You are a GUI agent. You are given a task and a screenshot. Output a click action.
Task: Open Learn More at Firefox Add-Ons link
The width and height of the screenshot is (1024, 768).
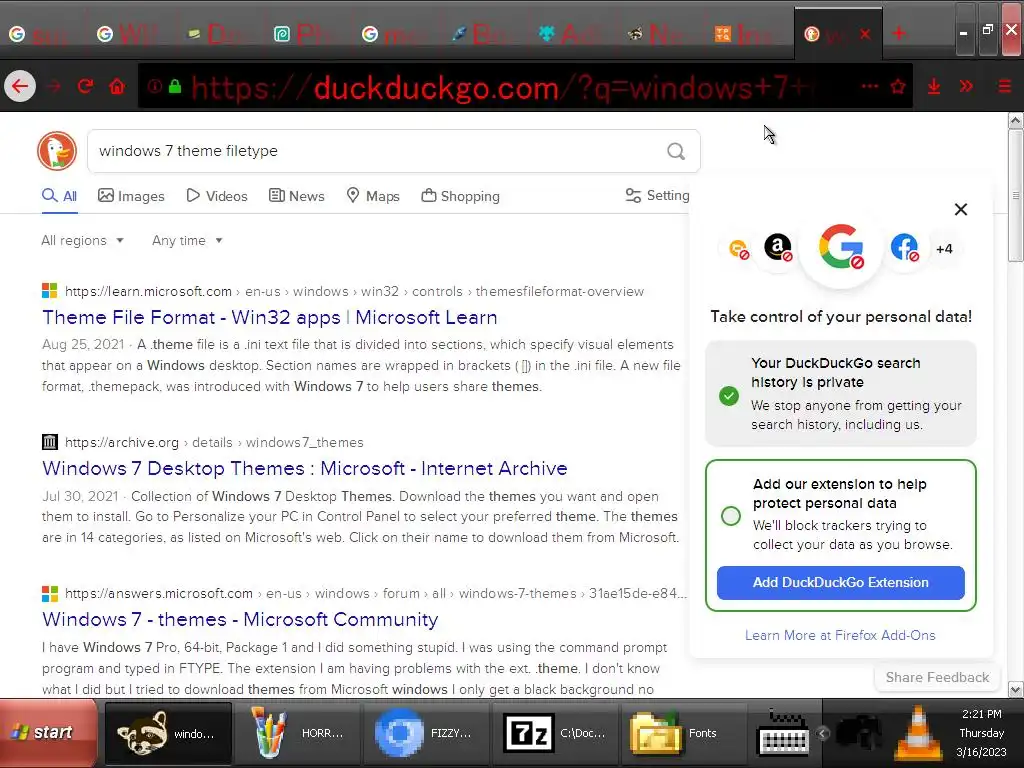(x=840, y=635)
